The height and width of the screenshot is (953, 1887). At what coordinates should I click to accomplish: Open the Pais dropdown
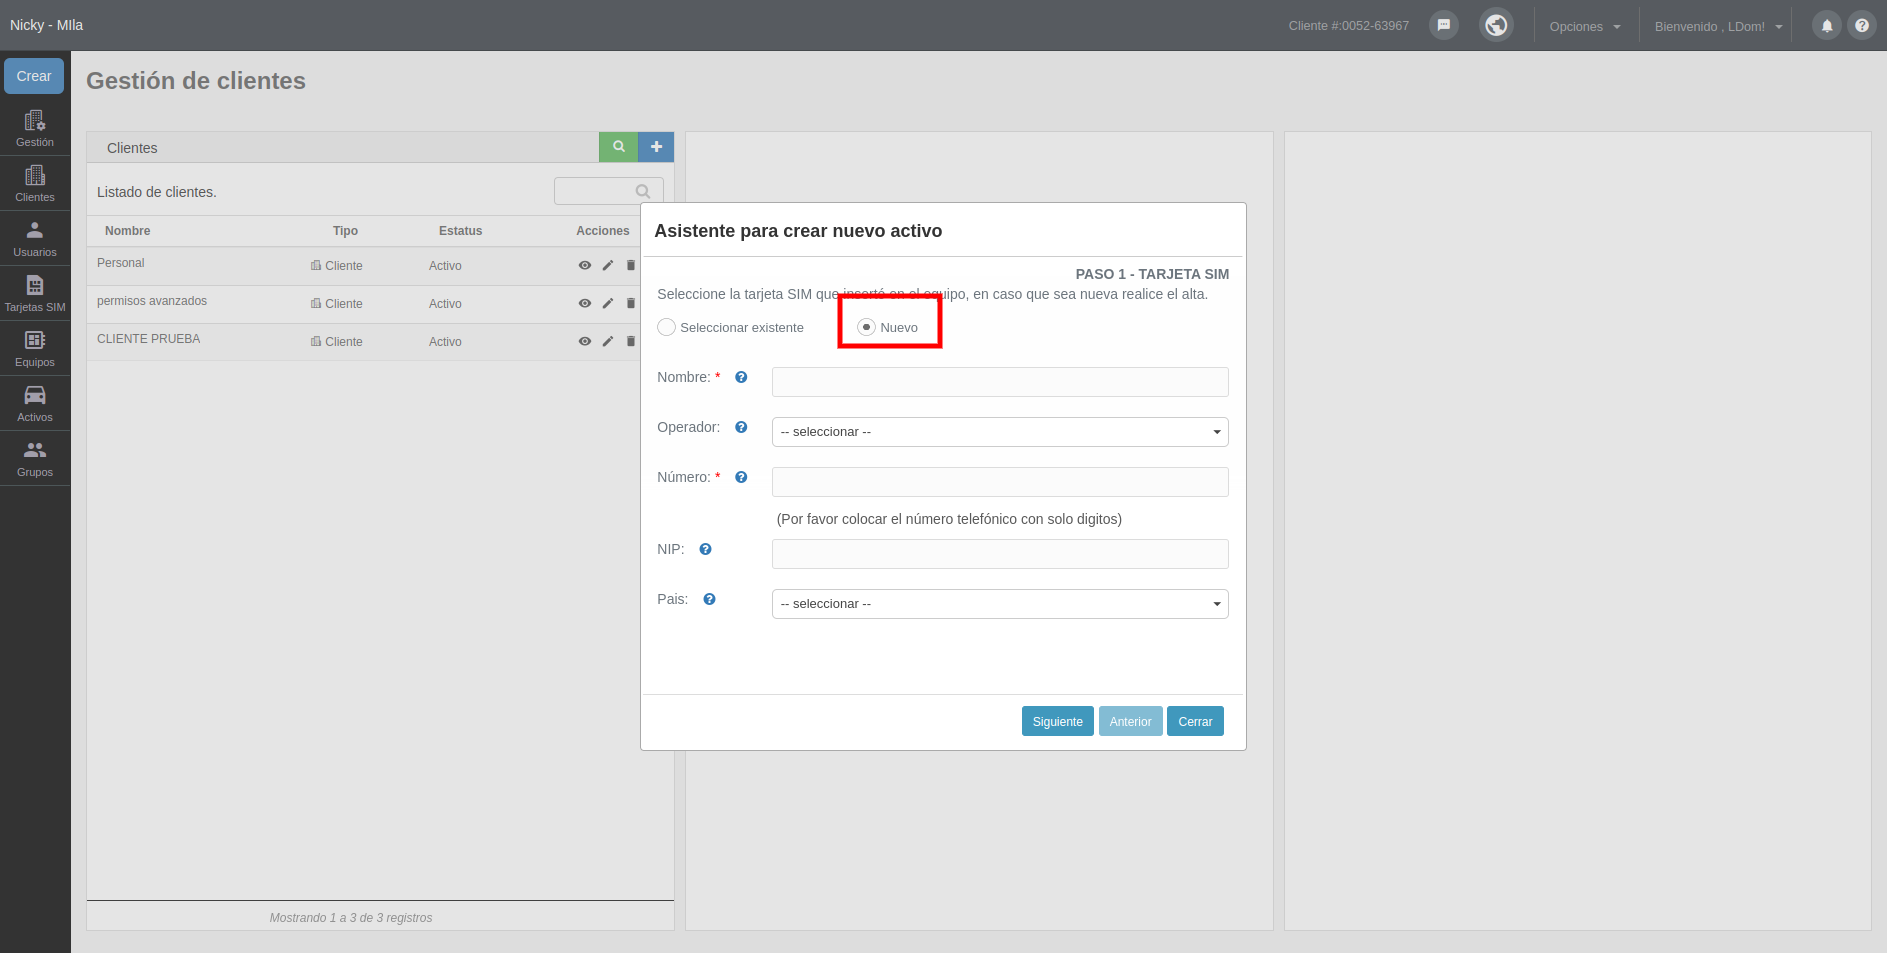click(1000, 604)
